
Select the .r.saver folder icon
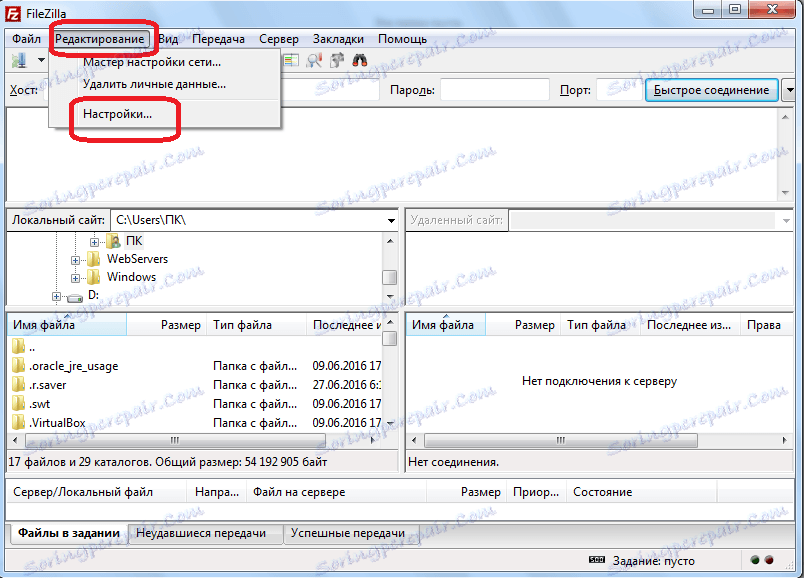pyautogui.click(x=18, y=385)
